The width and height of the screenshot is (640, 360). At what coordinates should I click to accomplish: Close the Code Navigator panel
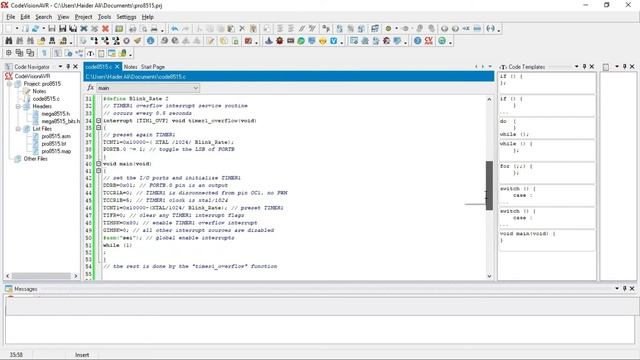(76, 67)
